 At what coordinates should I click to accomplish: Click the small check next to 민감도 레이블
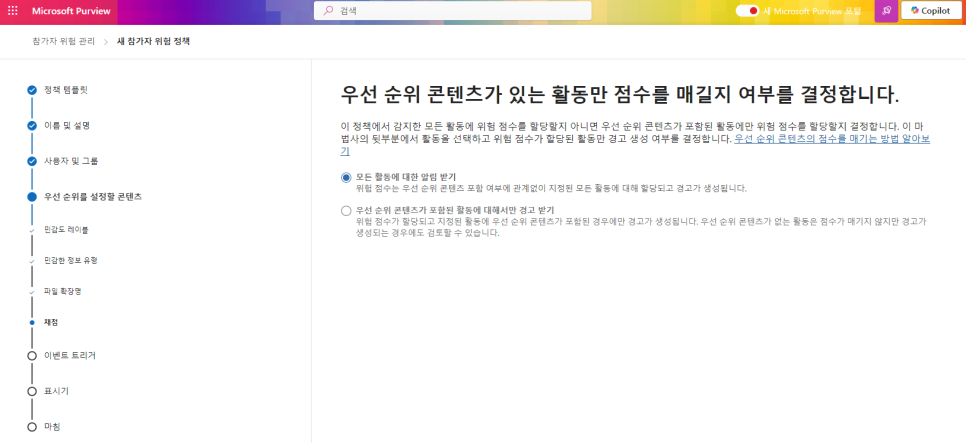tap(32, 230)
